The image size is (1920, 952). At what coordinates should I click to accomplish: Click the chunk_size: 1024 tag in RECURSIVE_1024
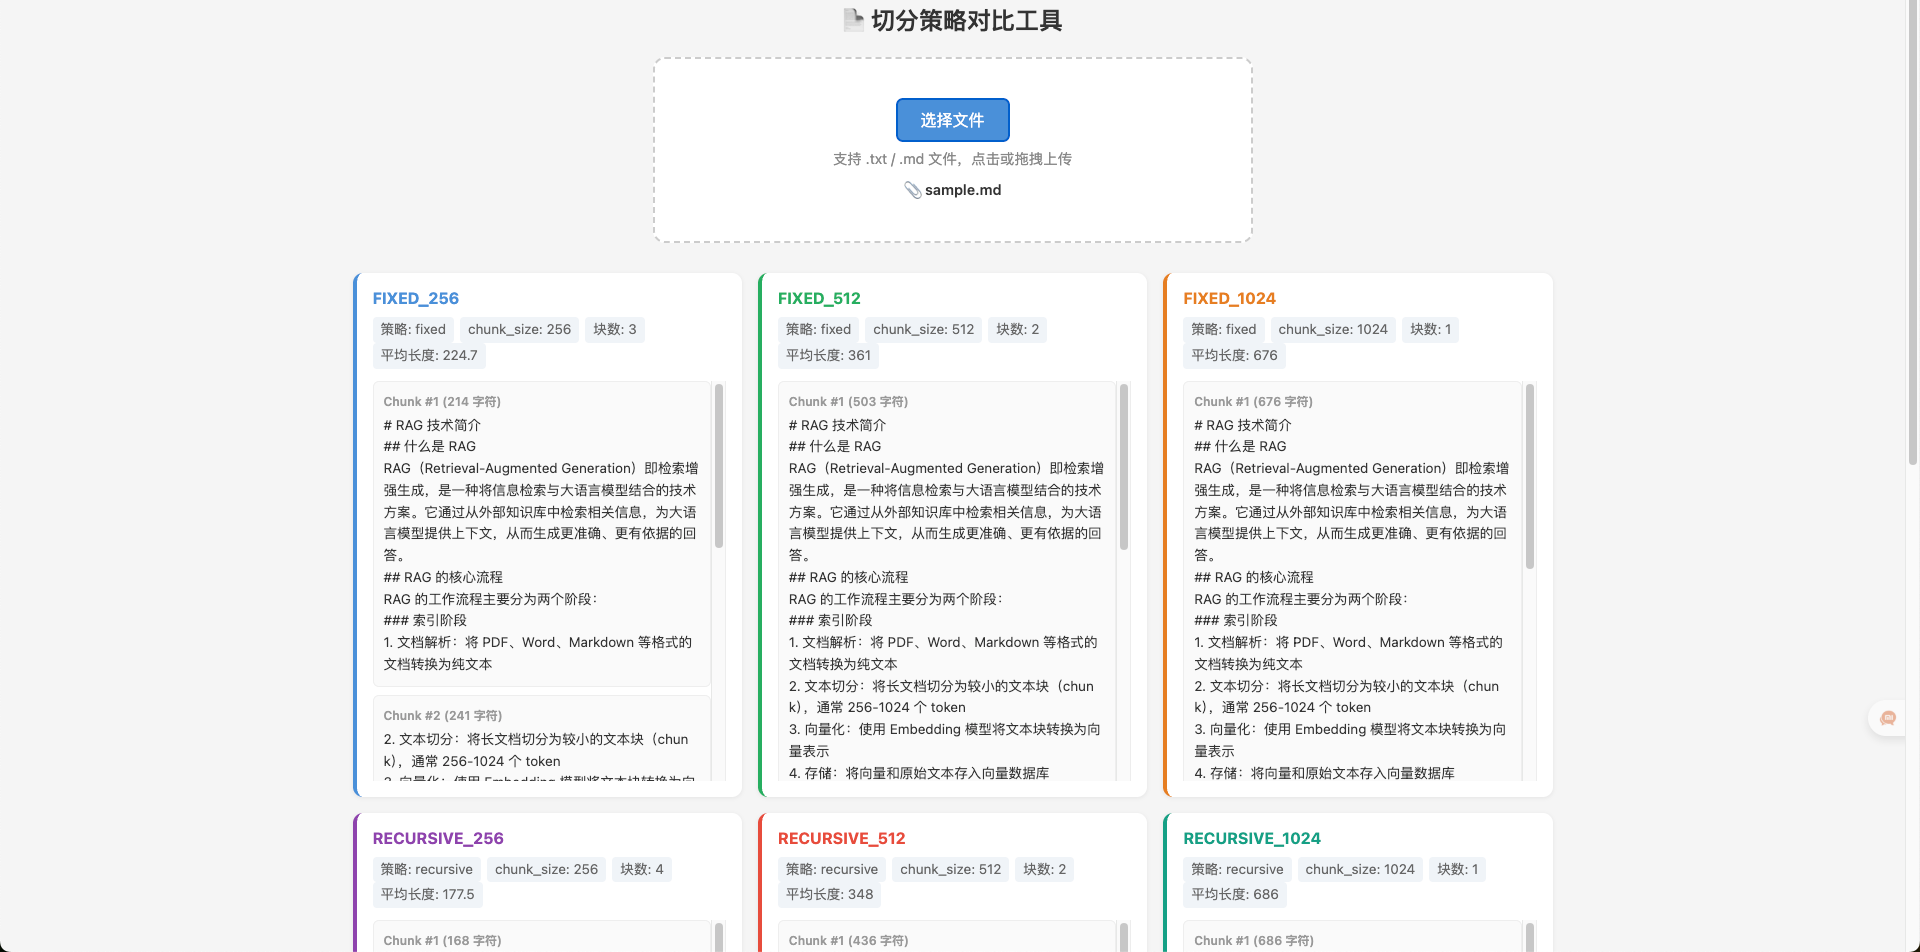coord(1360,869)
